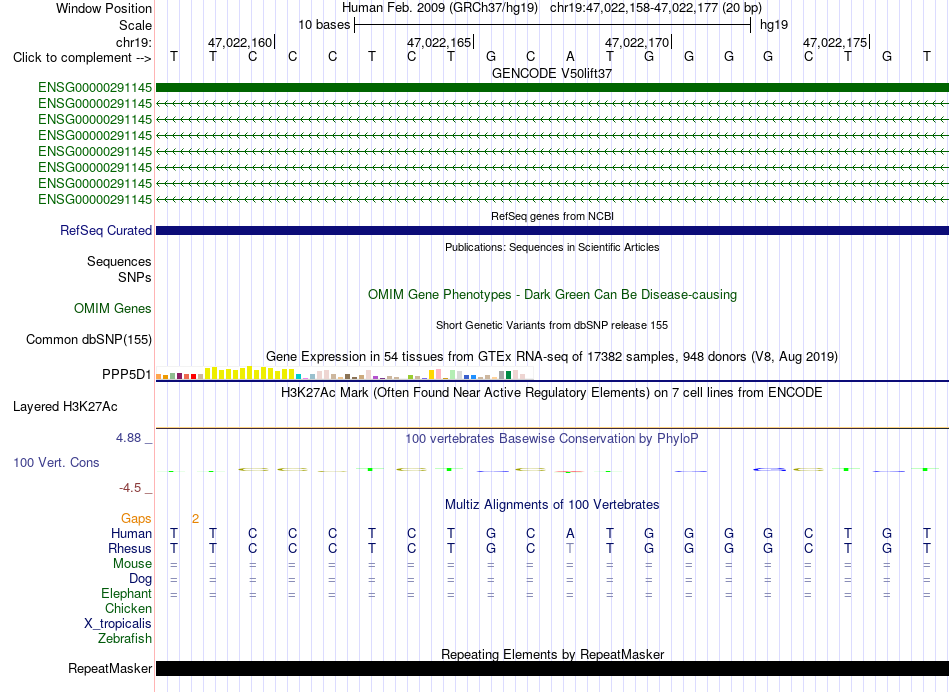
Task: Click the dark blue RefSeq Curated bar
Action: (552, 230)
